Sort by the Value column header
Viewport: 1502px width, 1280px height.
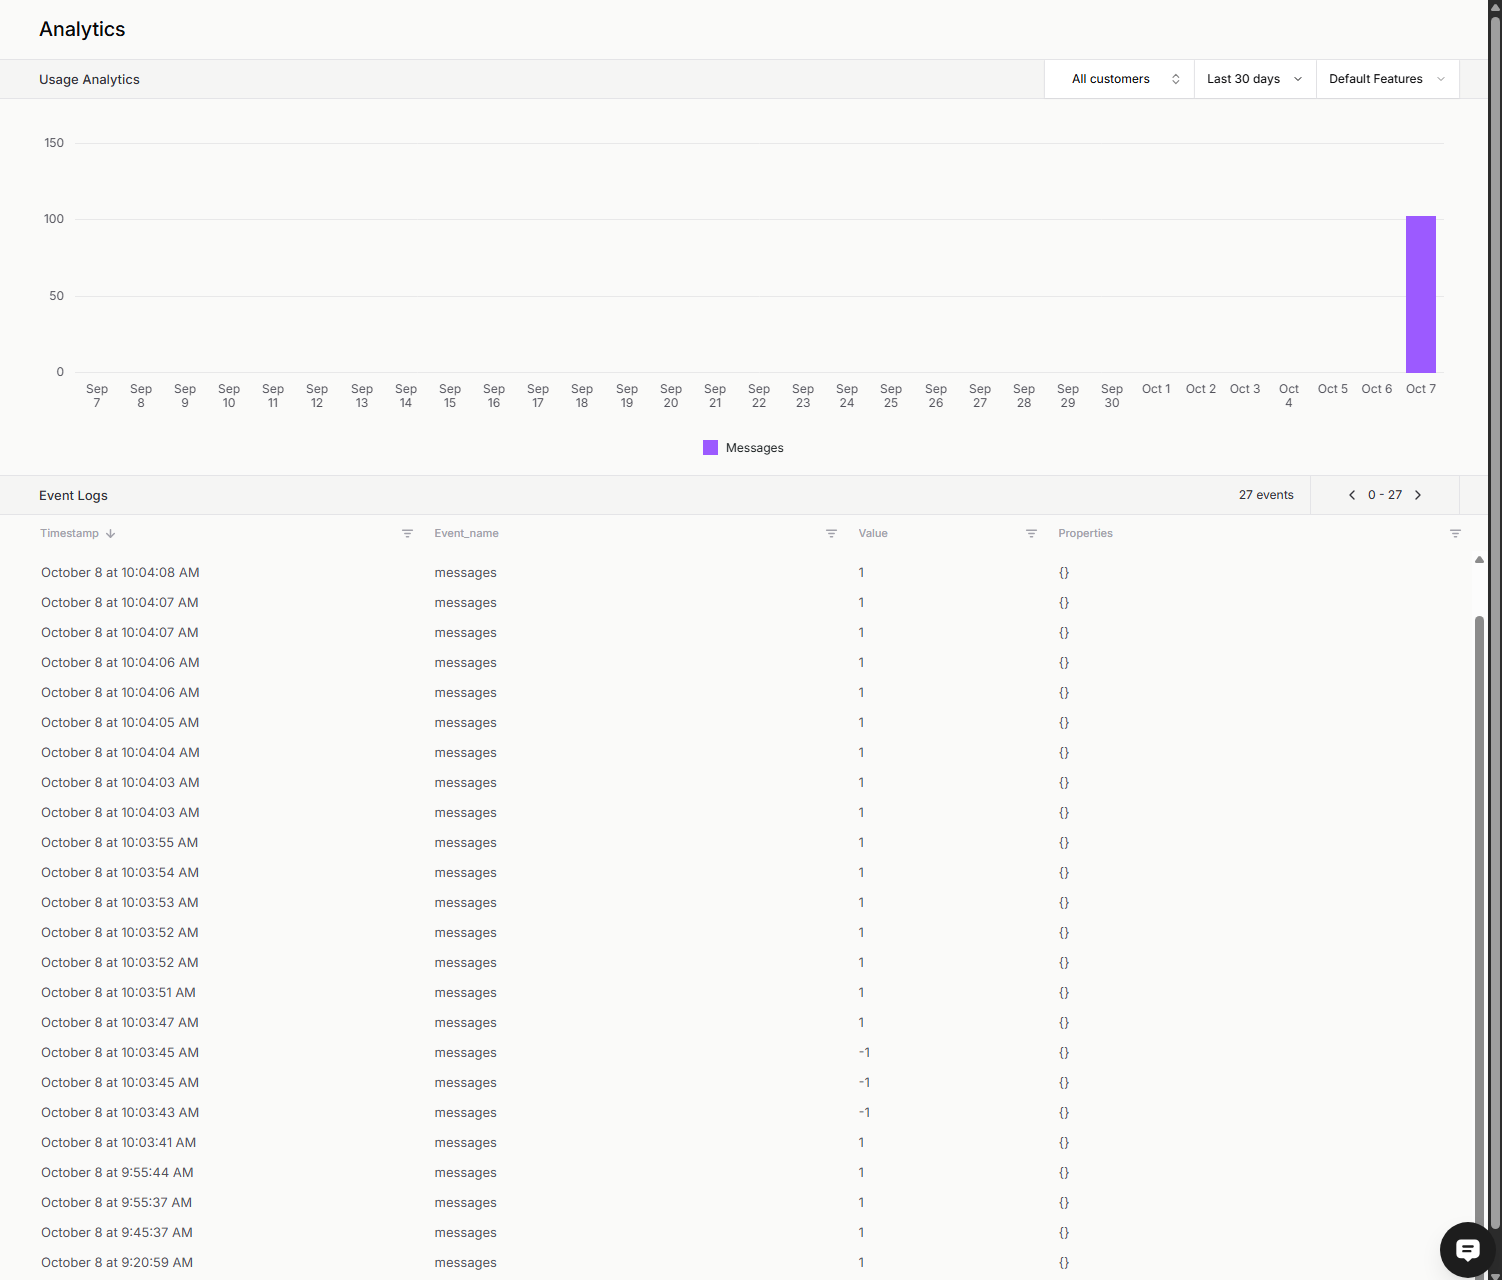[873, 534]
